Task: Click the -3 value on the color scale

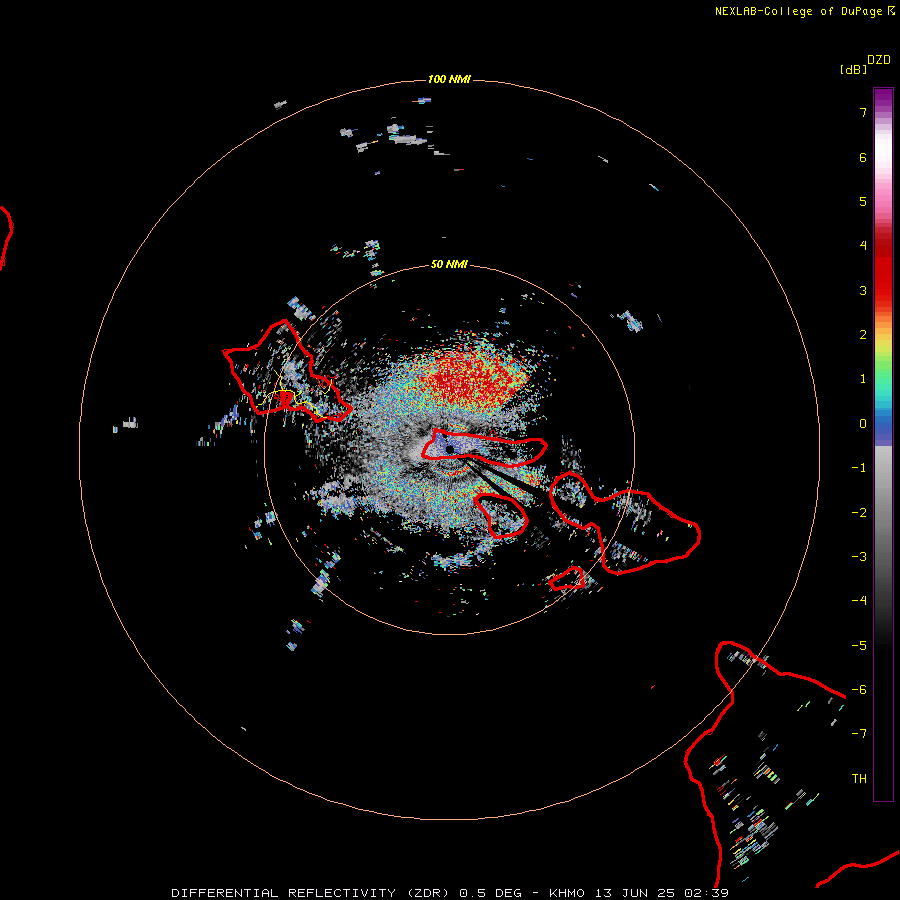Action: pyautogui.click(x=859, y=557)
